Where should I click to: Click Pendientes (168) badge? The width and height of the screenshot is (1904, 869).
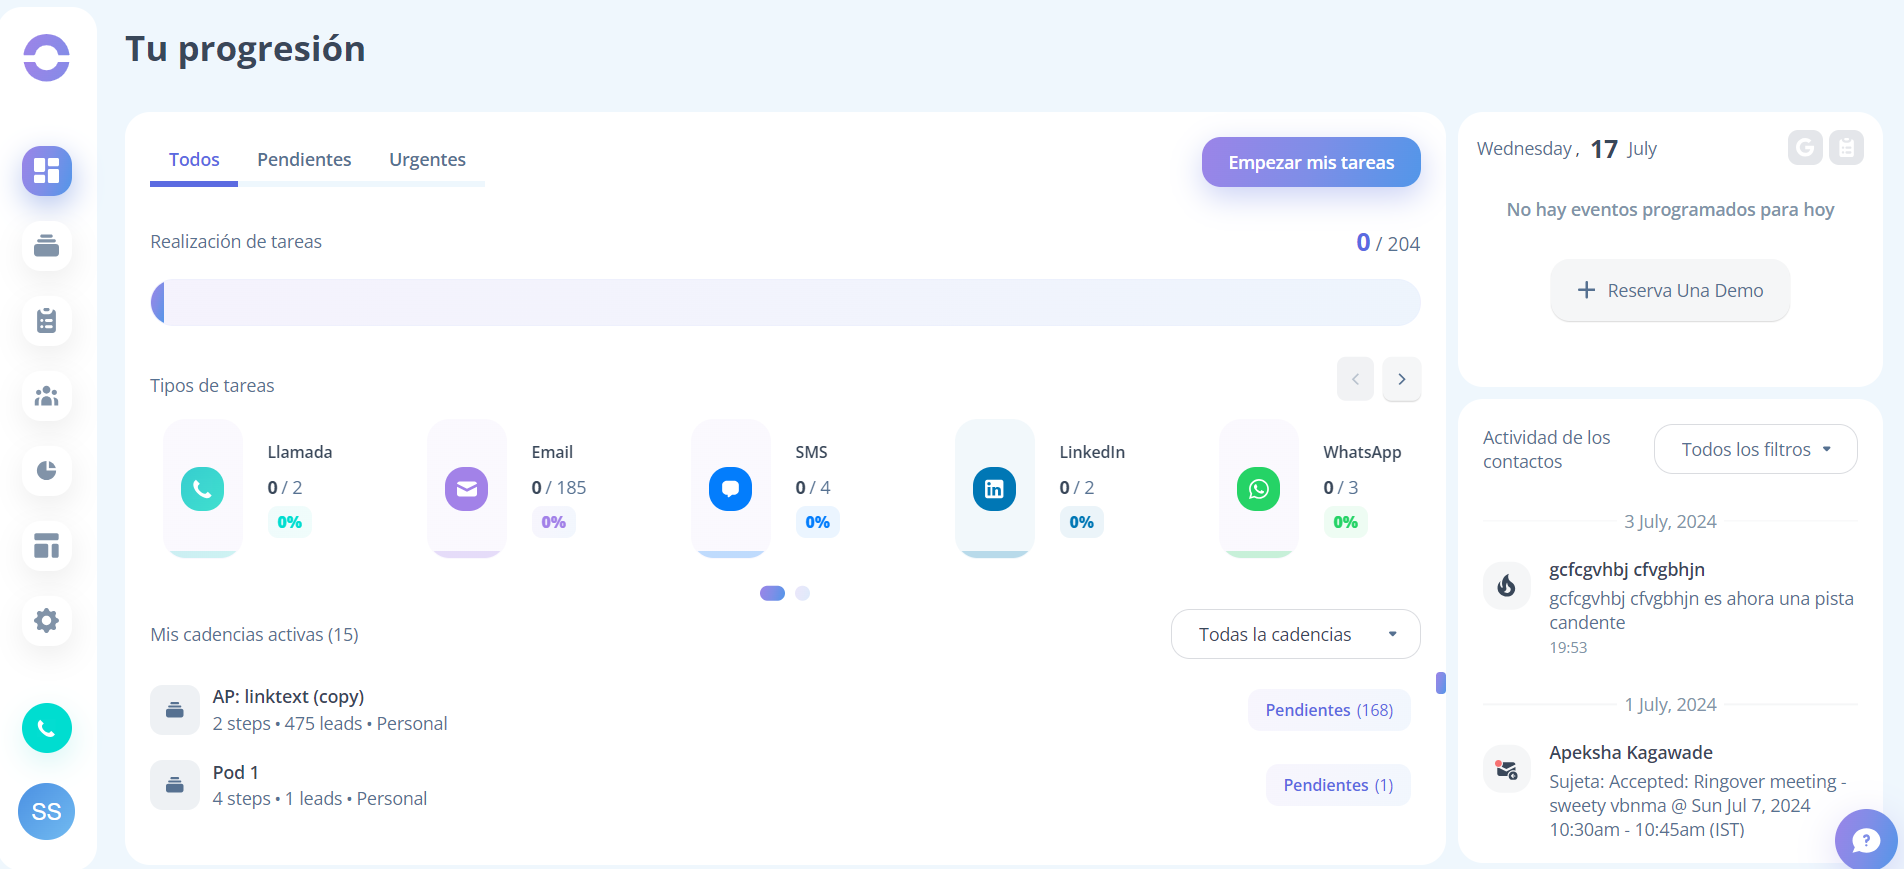[x=1329, y=710]
